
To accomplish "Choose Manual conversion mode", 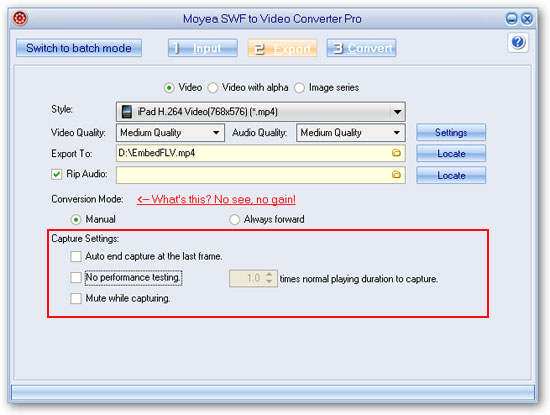I will (x=76, y=220).
